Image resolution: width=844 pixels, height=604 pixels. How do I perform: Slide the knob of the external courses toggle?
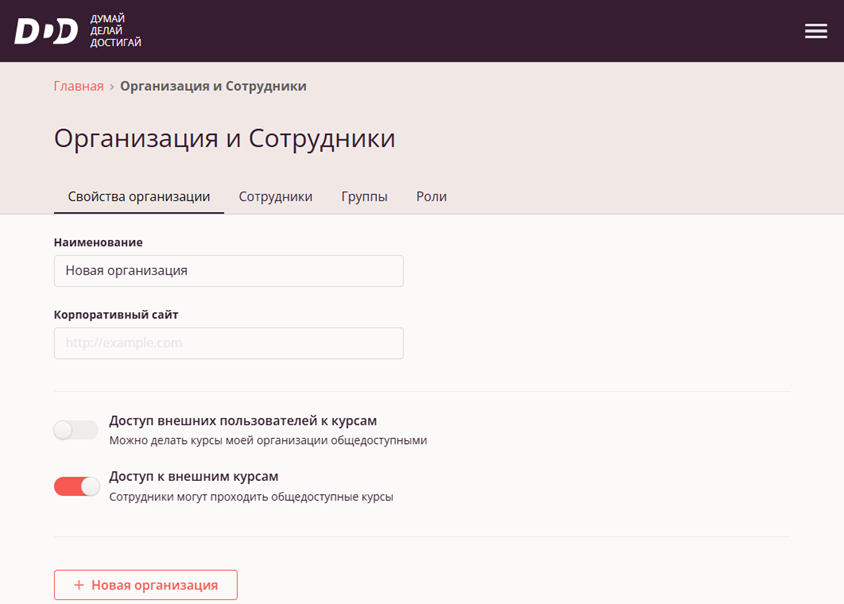coord(89,484)
